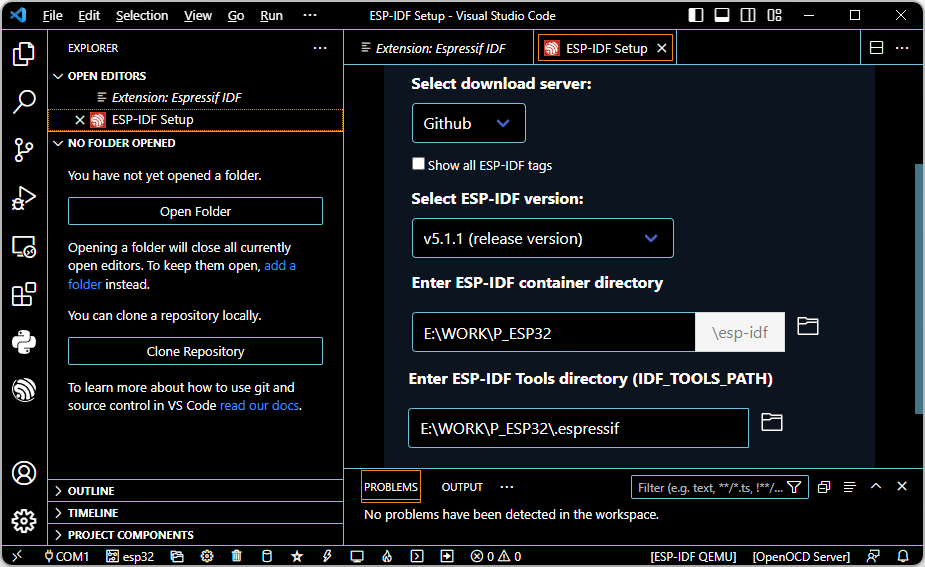Click full clean trash icon in status bar
Viewport: 925px width, 567px height.
click(x=237, y=556)
